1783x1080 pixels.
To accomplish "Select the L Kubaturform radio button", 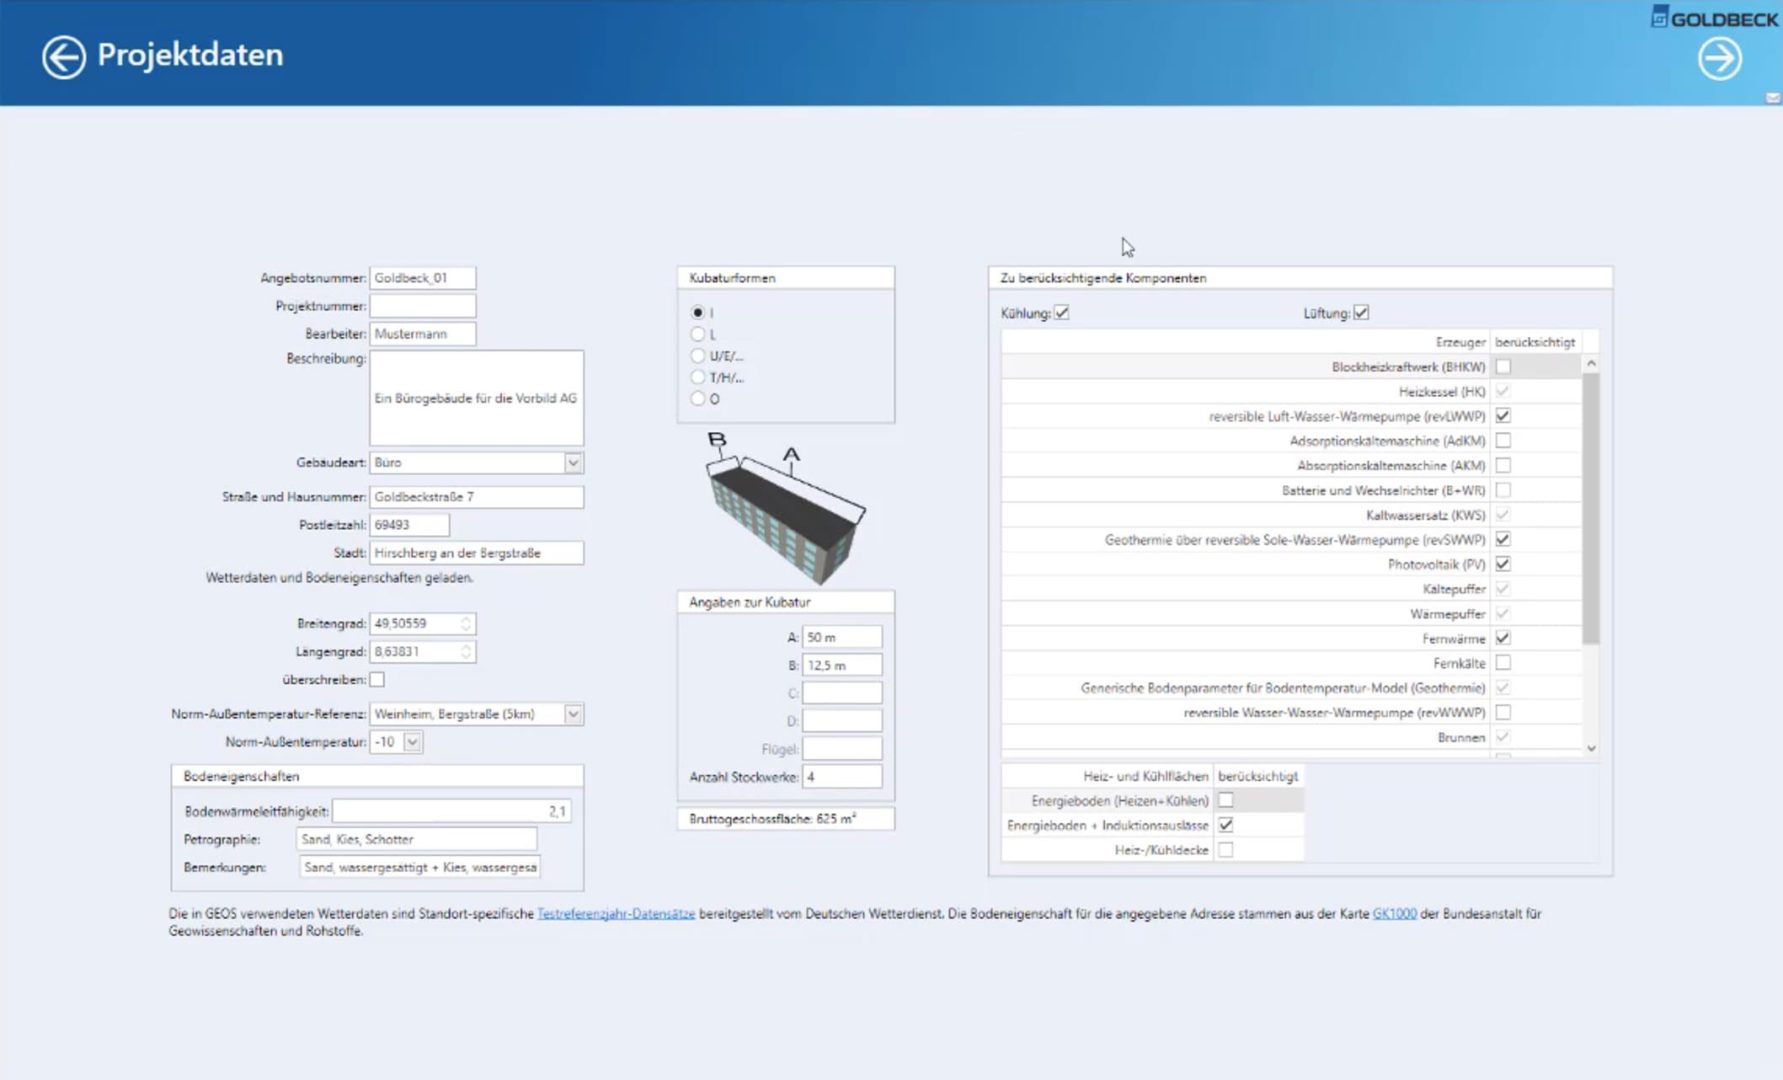I will tap(698, 334).
